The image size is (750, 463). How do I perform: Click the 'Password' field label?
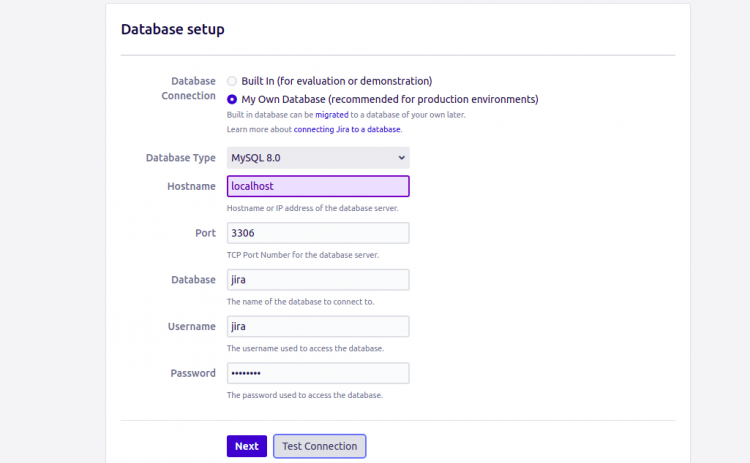[x=193, y=373]
